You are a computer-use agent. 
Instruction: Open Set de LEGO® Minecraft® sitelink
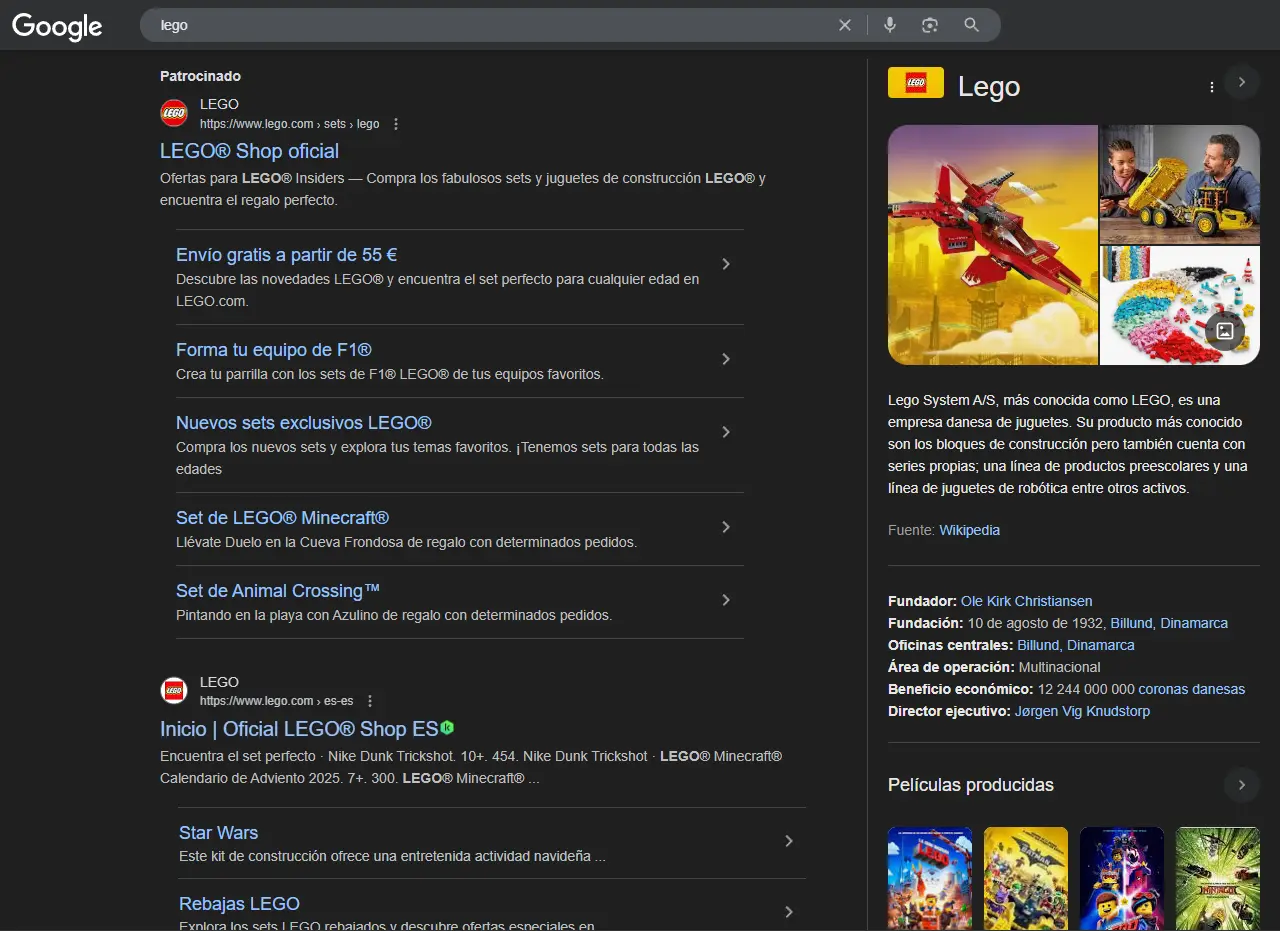click(x=282, y=518)
